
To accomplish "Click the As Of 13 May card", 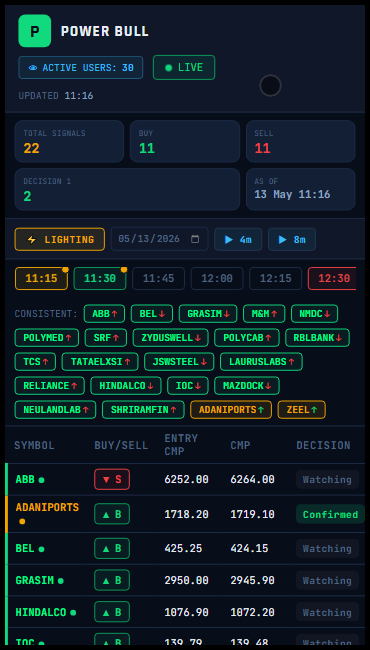I will tap(300, 189).
